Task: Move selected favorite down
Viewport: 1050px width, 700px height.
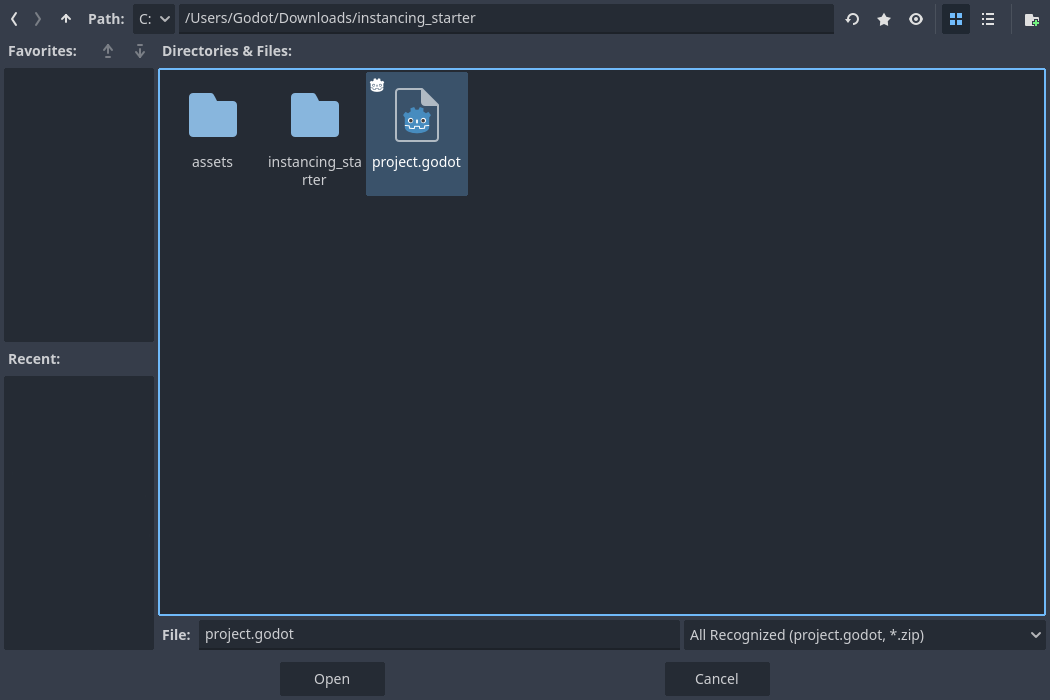Action: point(139,51)
